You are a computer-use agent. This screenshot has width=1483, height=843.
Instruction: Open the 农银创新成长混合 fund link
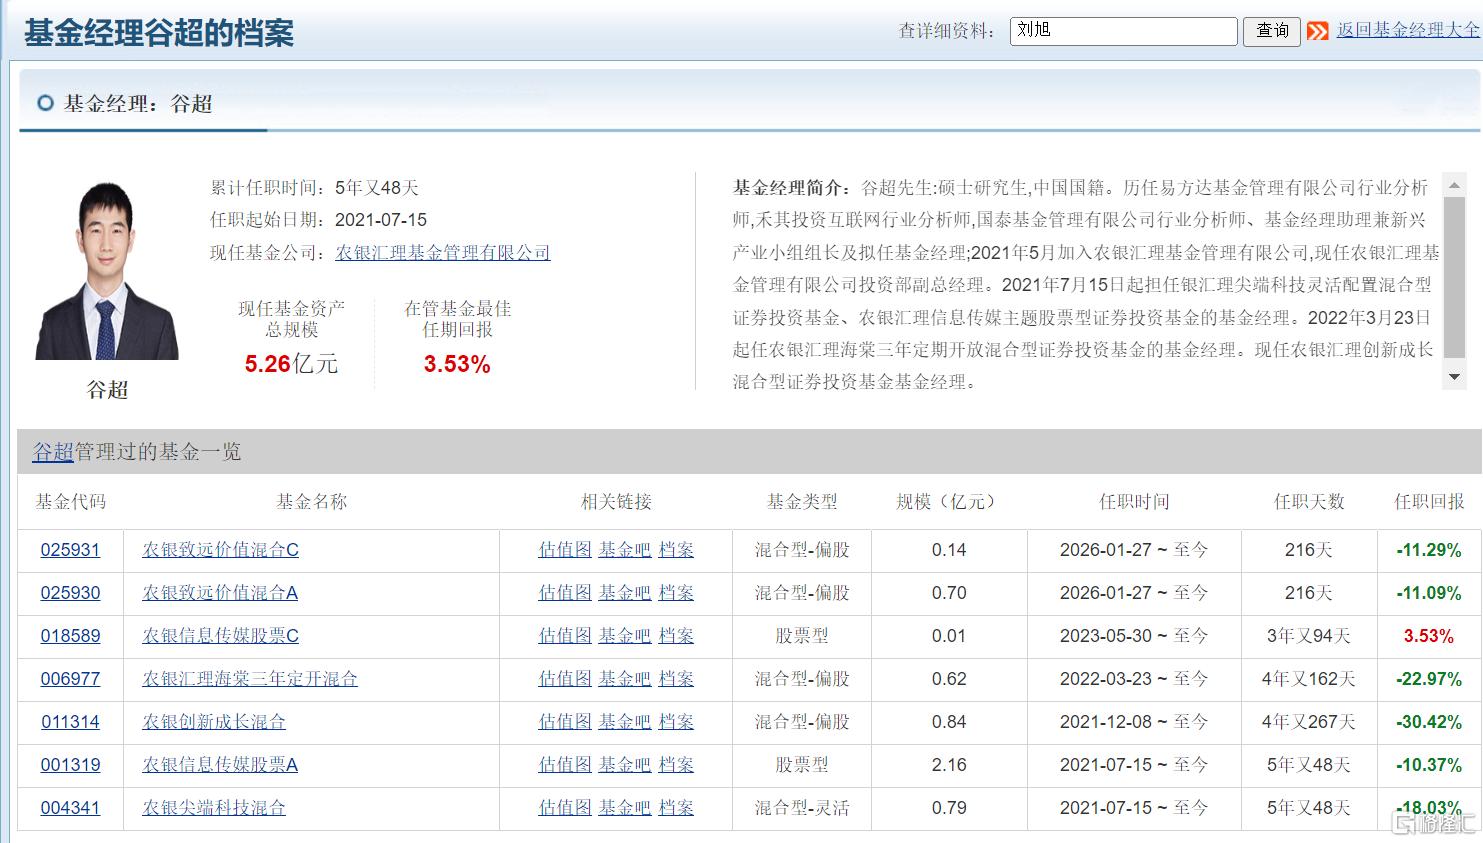click(x=214, y=722)
